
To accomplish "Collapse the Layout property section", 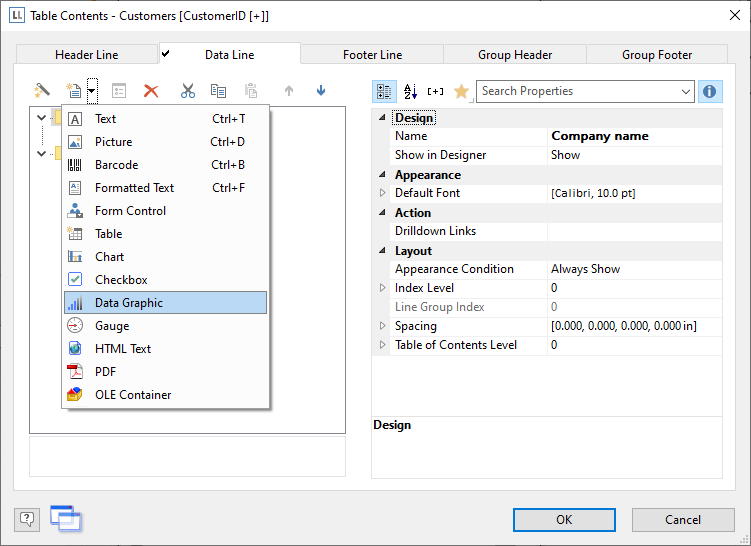I will [382, 251].
